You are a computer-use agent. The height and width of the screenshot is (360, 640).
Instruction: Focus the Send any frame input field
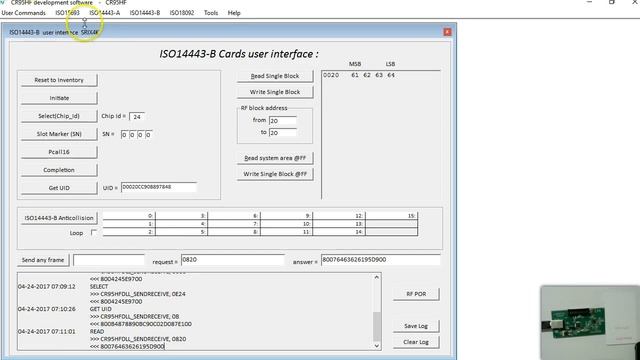click(109, 260)
